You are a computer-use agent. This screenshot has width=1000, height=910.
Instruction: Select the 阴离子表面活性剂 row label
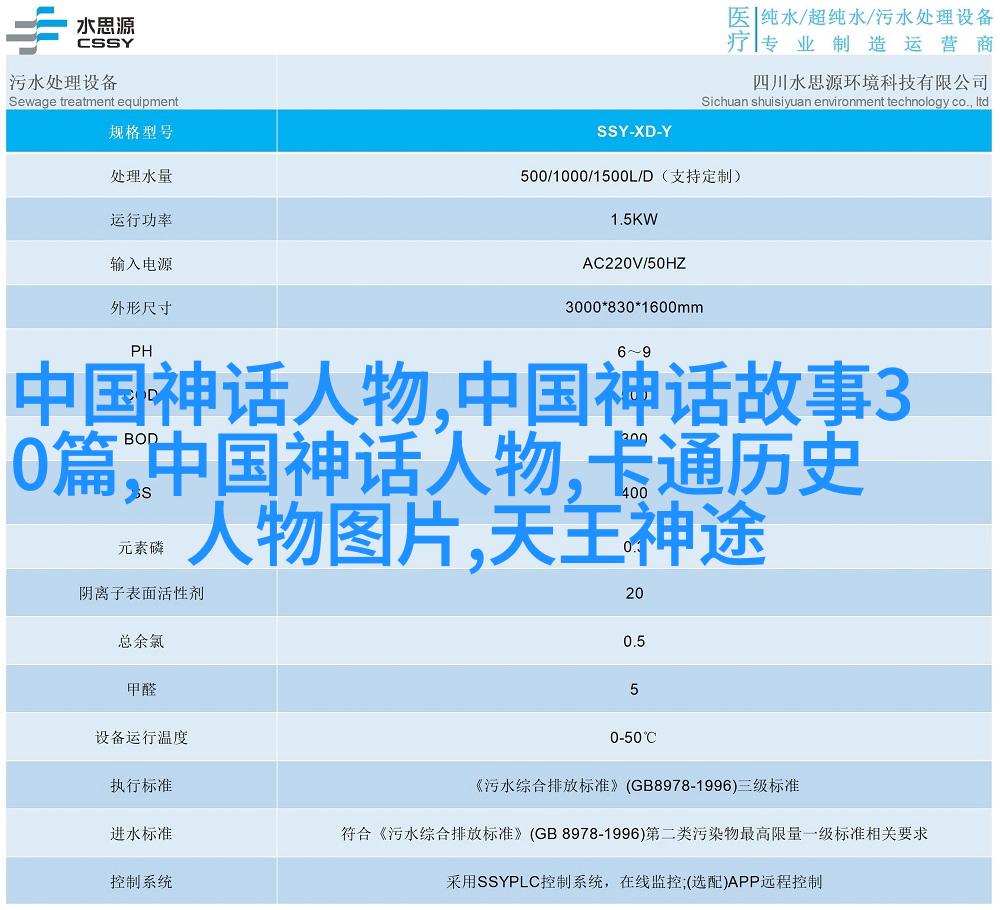[x=141, y=594]
